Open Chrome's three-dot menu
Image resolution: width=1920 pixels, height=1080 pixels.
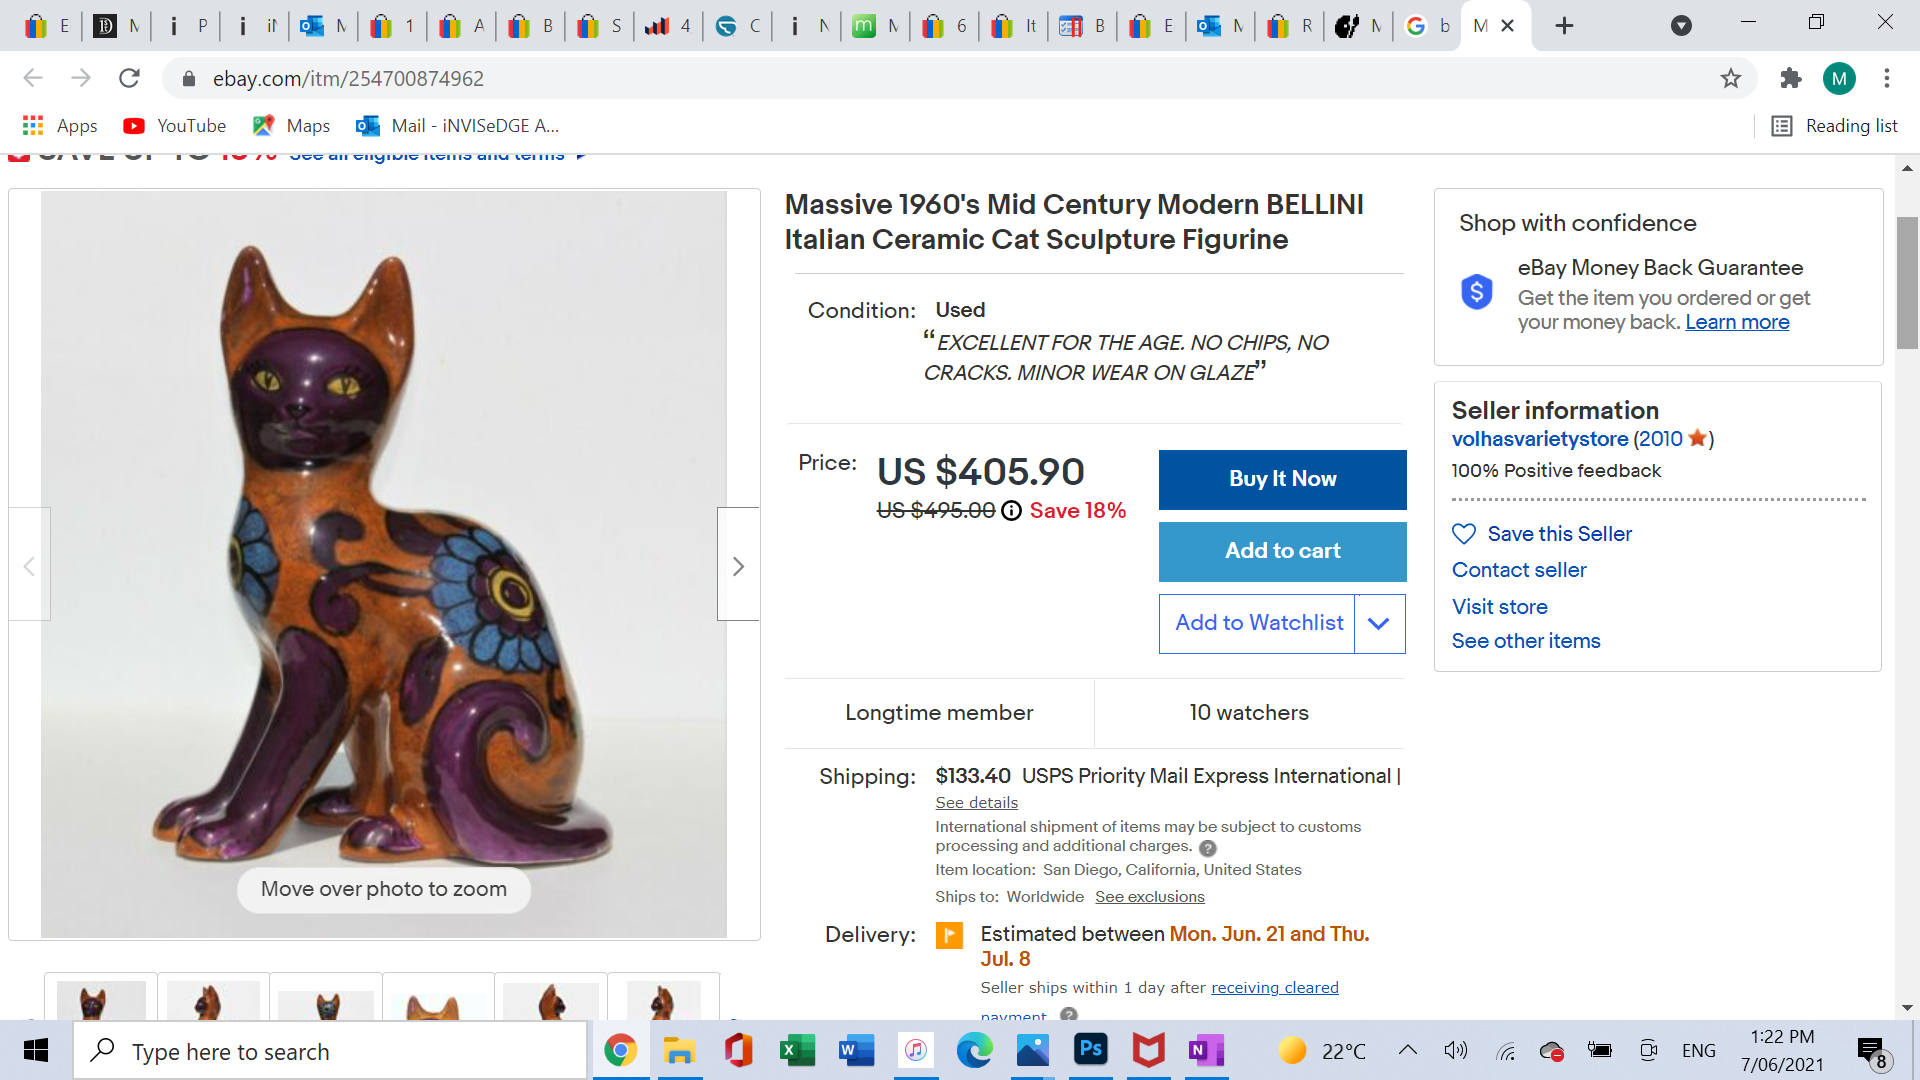(x=1887, y=78)
